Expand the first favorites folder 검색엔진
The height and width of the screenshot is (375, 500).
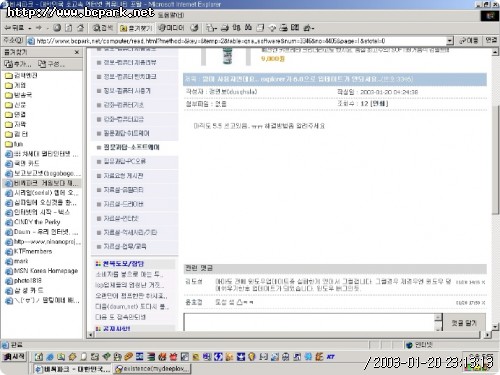point(21,76)
